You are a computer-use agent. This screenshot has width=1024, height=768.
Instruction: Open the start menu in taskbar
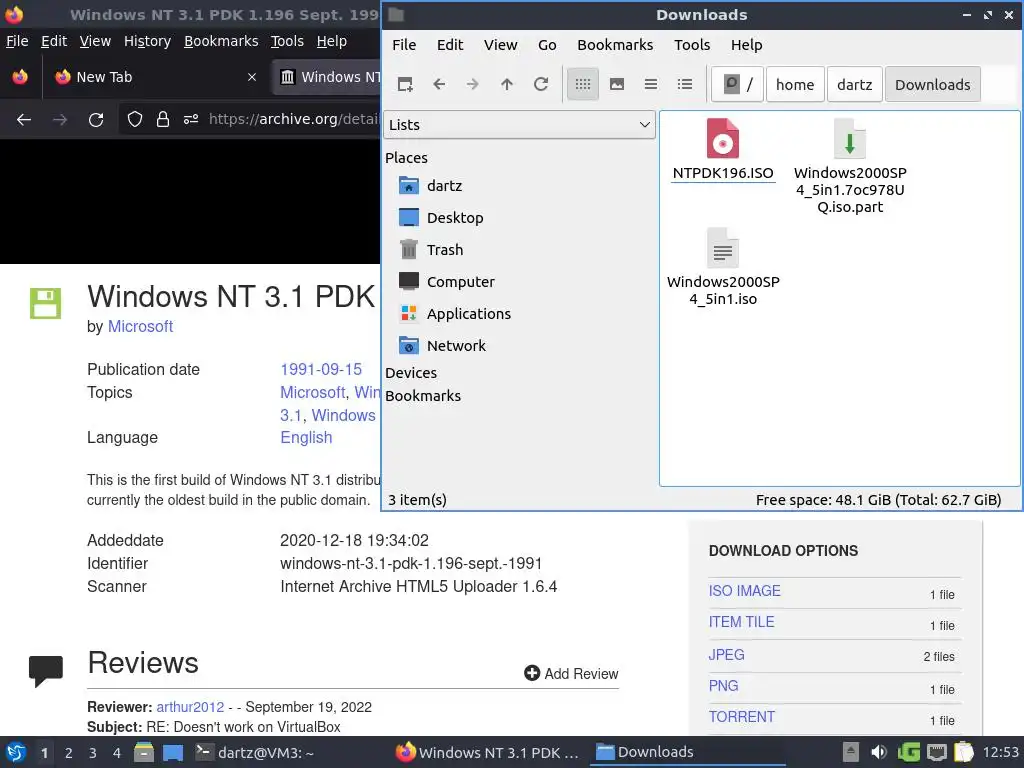[16, 753]
